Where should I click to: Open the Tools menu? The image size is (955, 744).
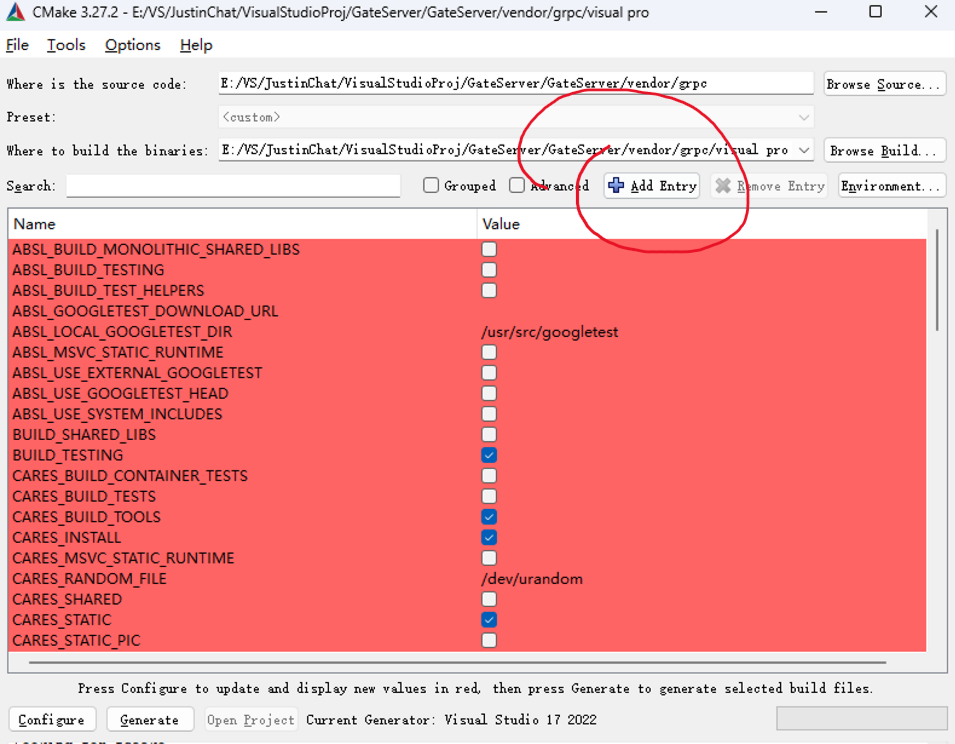click(65, 45)
